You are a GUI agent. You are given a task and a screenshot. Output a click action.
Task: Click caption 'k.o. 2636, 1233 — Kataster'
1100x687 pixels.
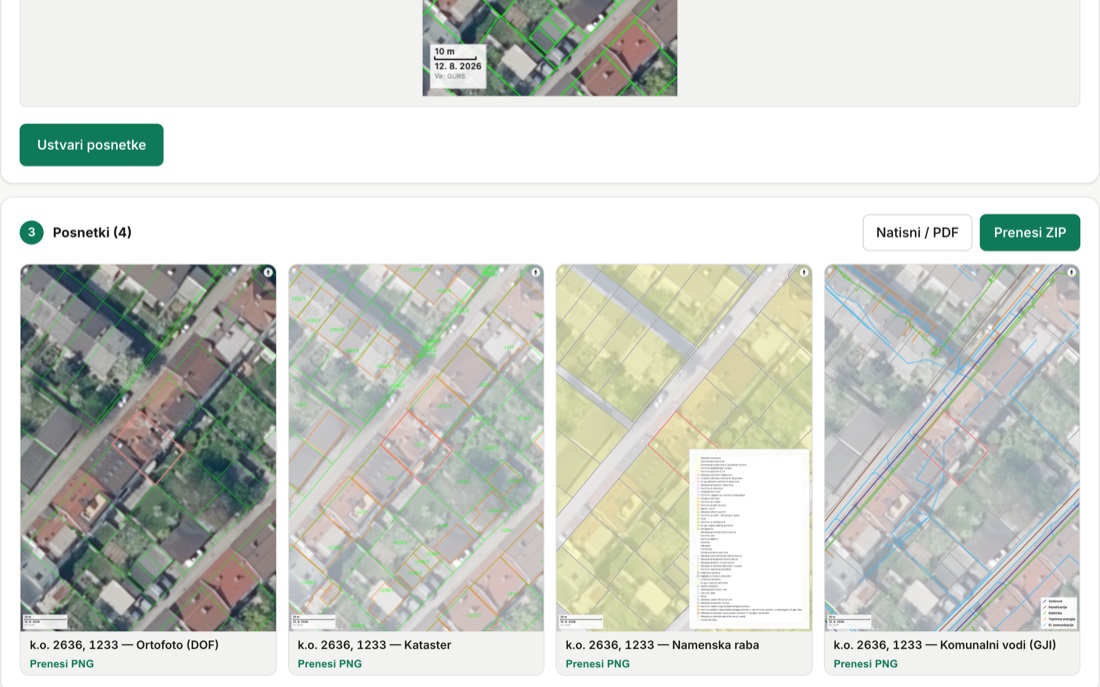coord(374,645)
